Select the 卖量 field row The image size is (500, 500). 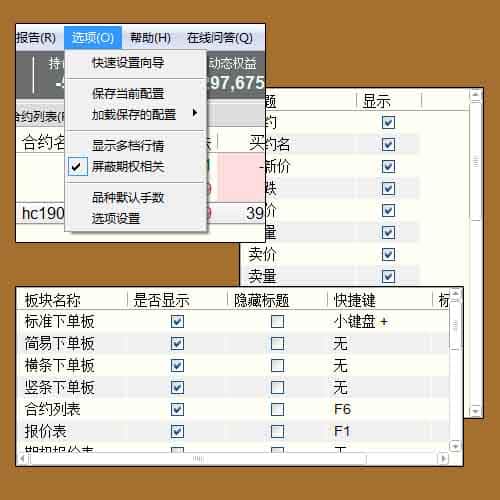click(262, 277)
